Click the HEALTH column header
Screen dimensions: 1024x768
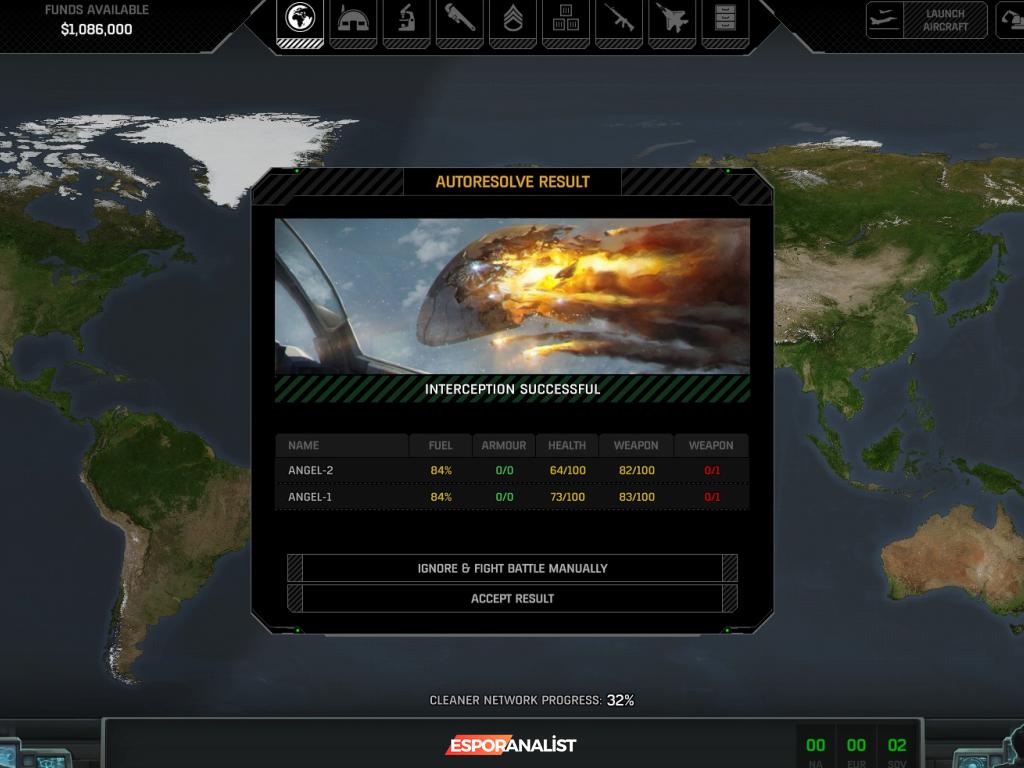[567, 445]
